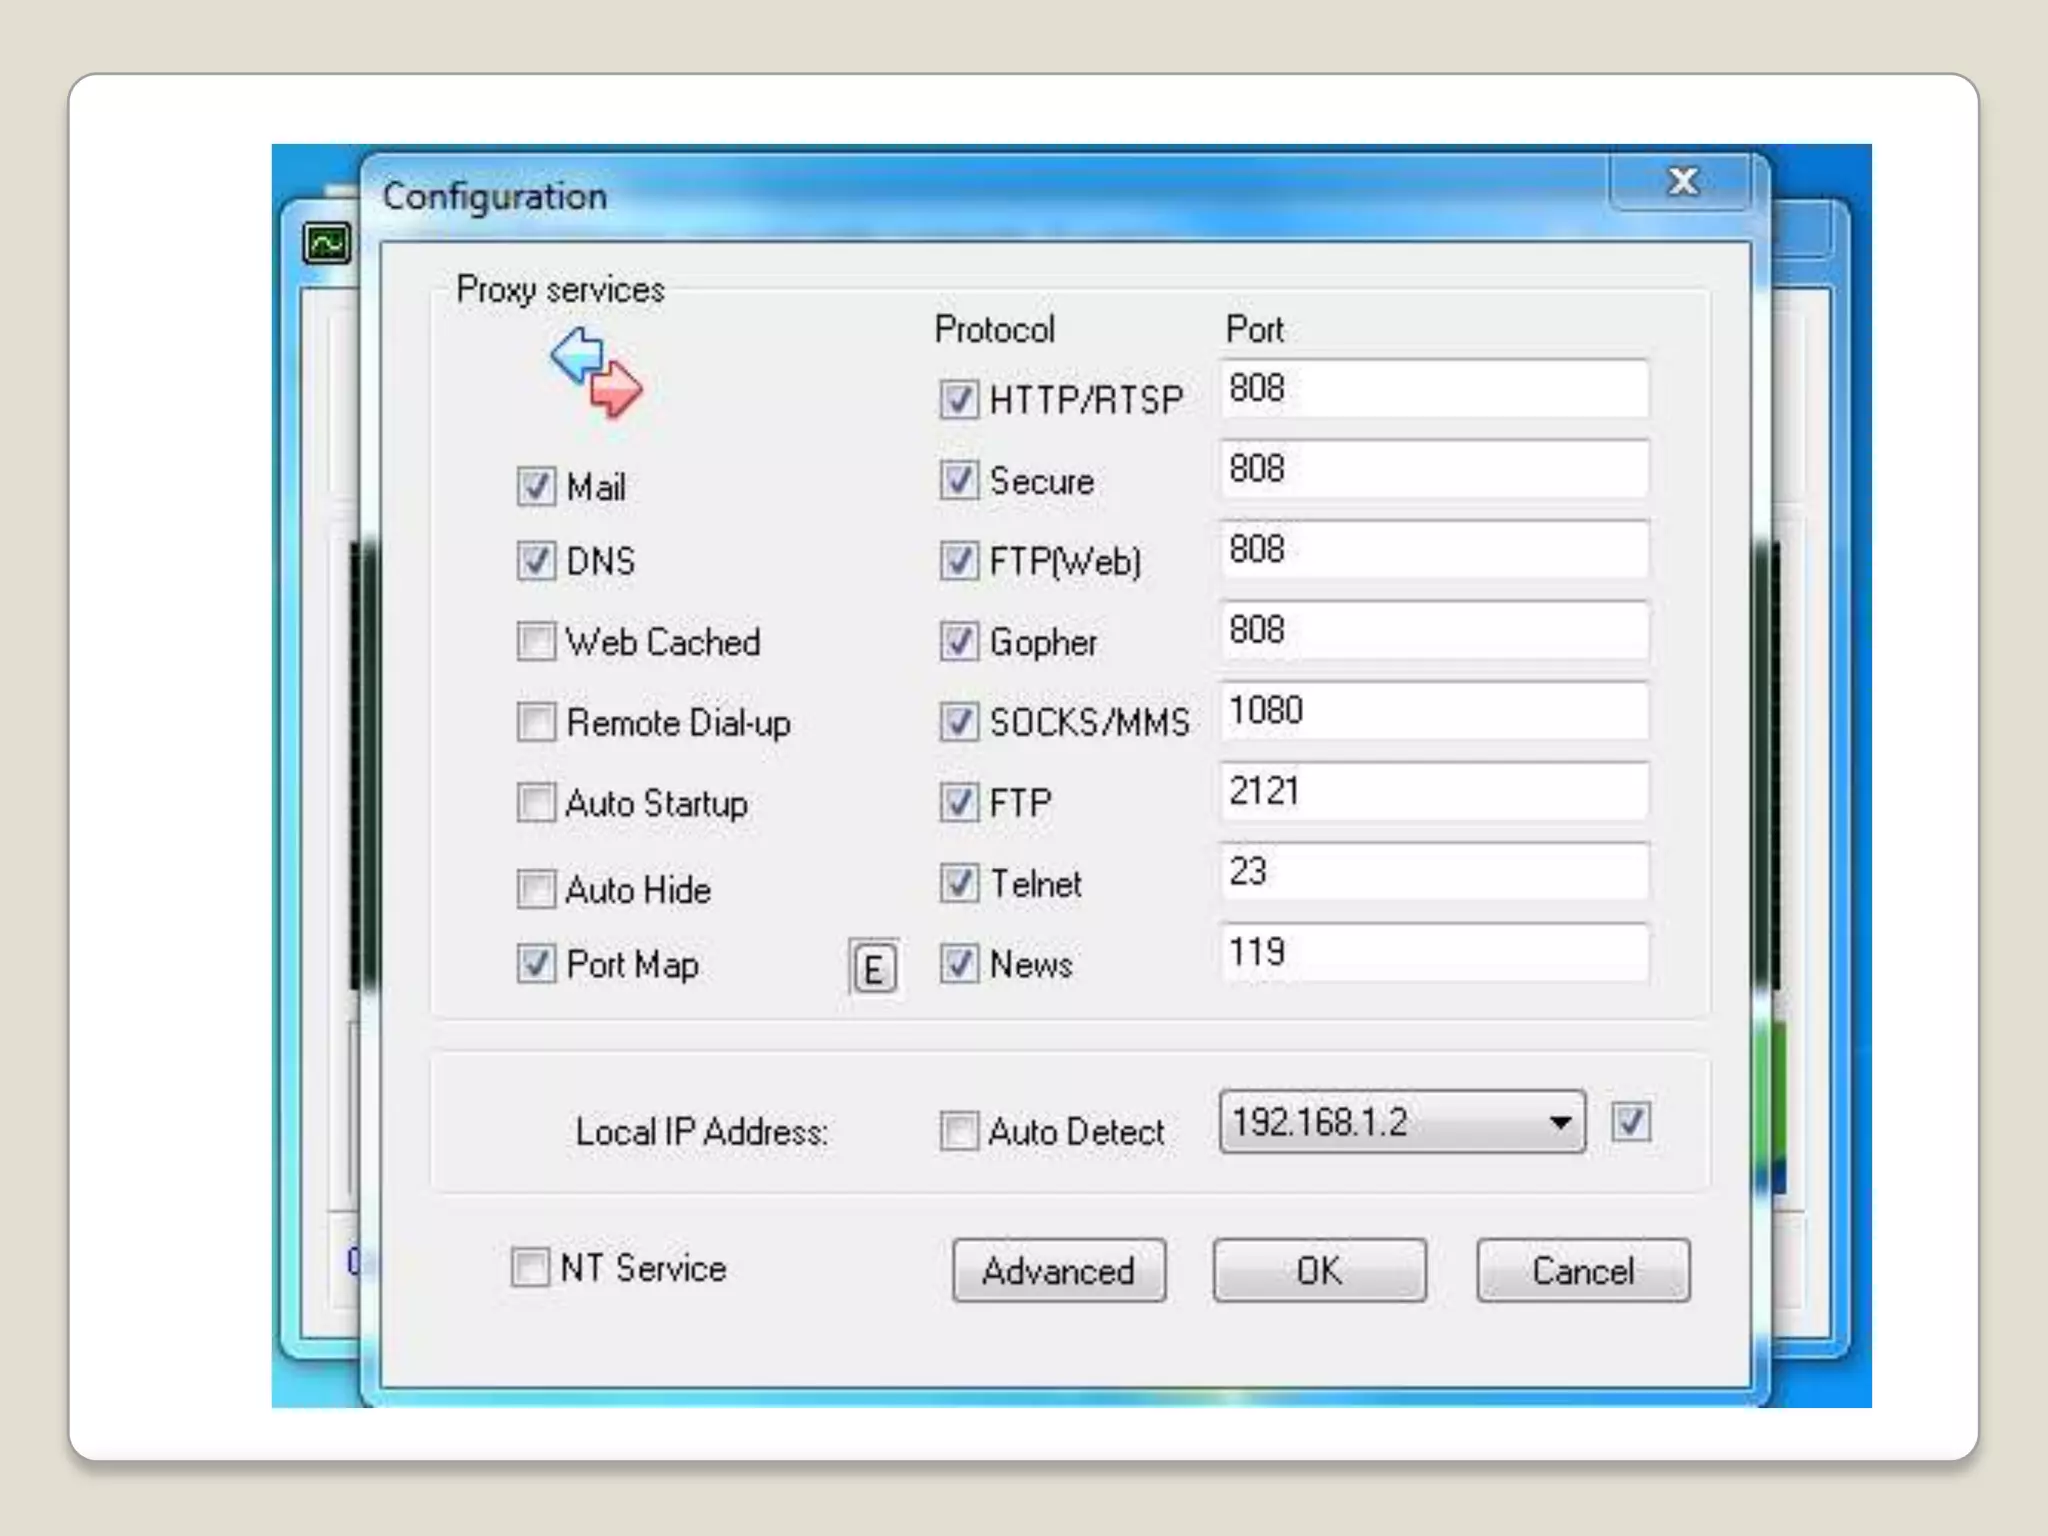This screenshot has width=2048, height=1536.
Task: Click the E edit button beside Port Map
Action: tap(873, 968)
